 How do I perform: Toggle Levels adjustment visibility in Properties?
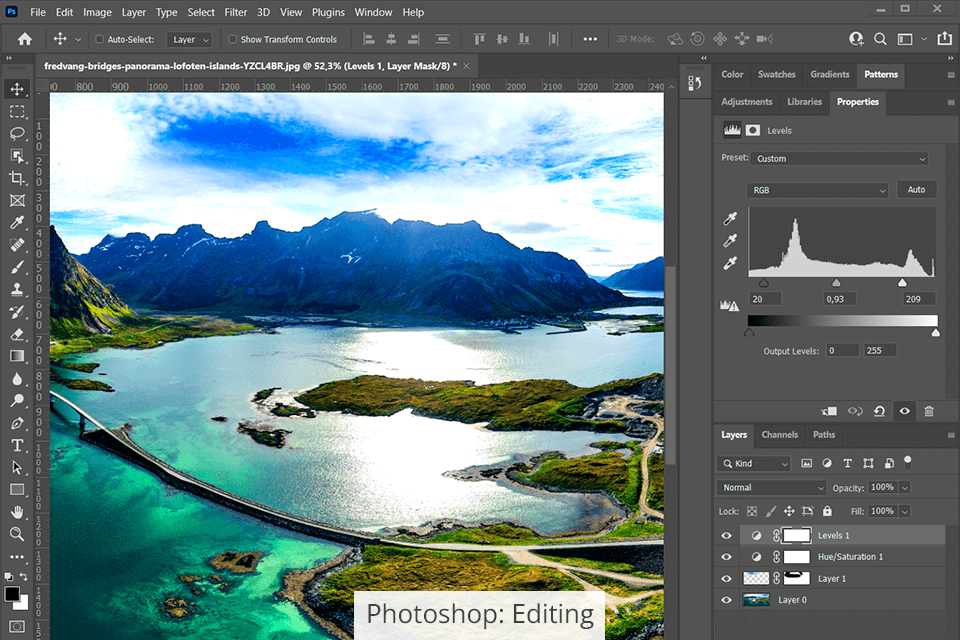click(904, 411)
